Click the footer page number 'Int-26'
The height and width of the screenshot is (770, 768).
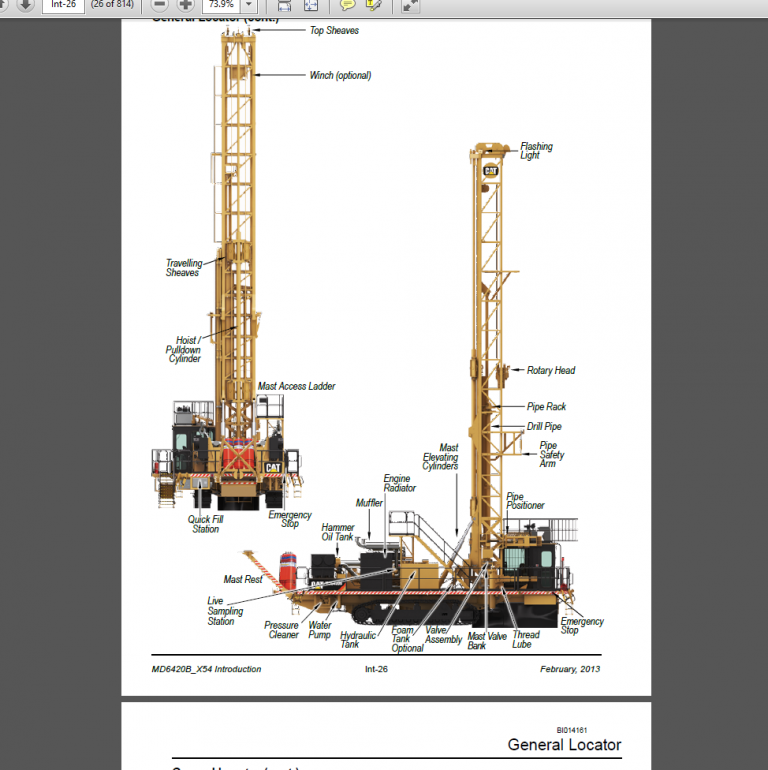[x=376, y=669]
